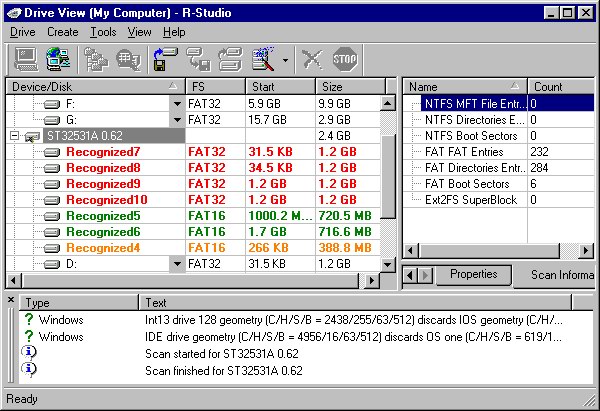Open the dropdown arrow next to Scan icon

point(287,60)
